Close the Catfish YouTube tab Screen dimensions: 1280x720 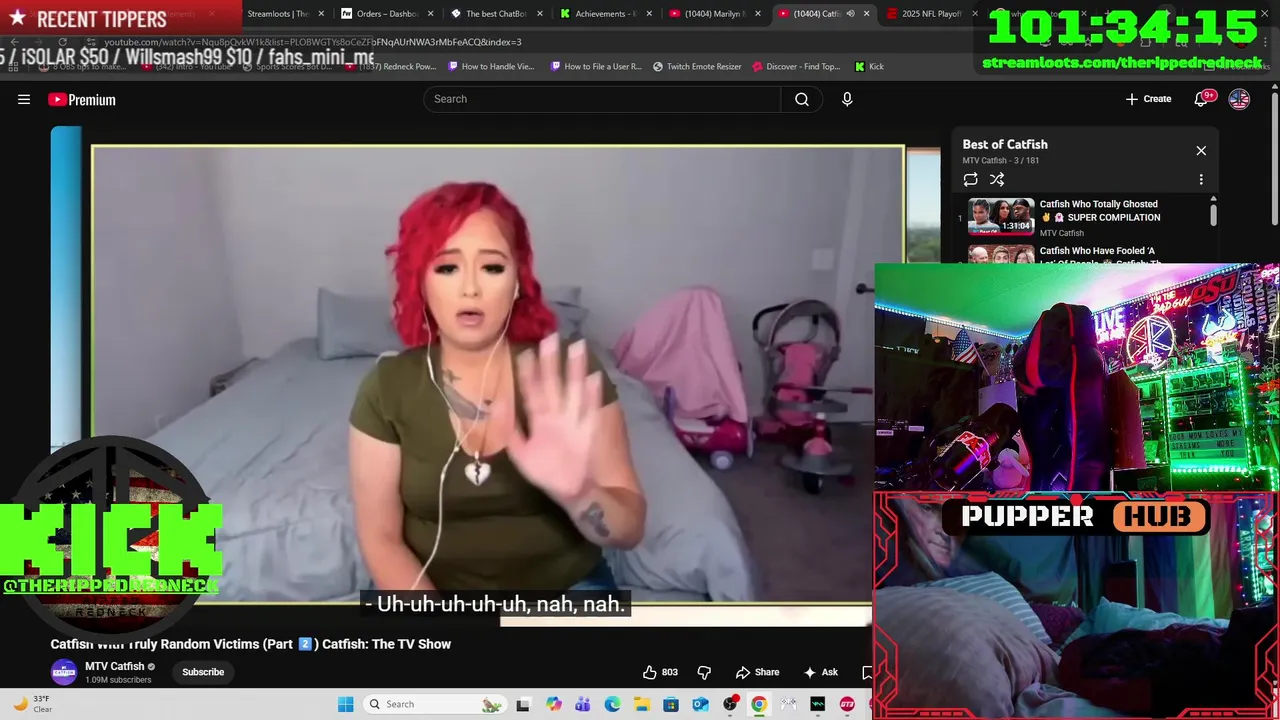coord(866,14)
